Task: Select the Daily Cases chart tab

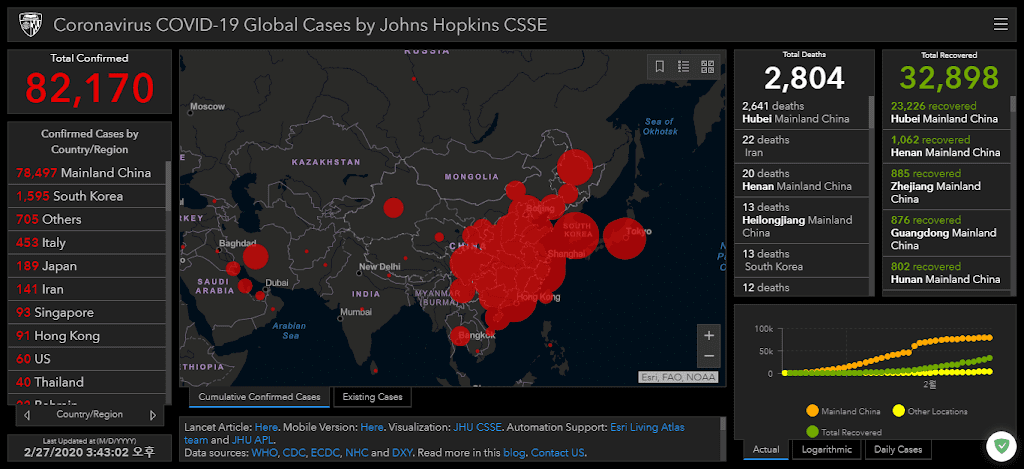Action: [898, 449]
